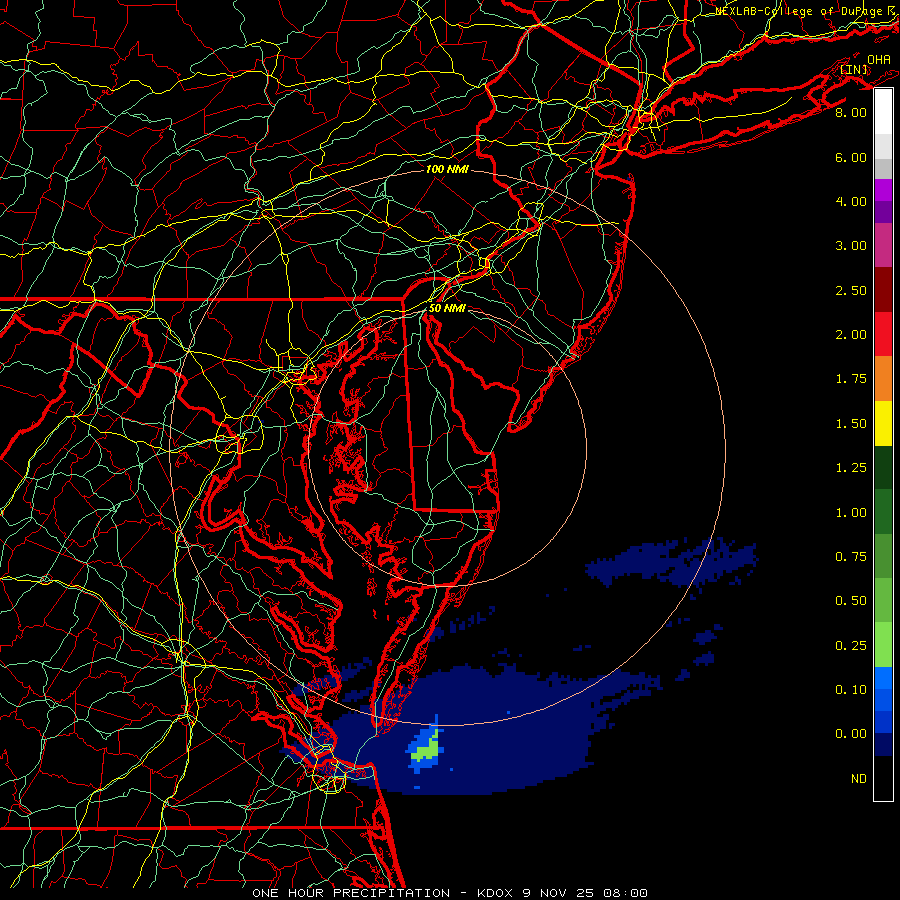Pick the light green swatch at 0.25
The width and height of the screenshot is (900, 900).
[x=883, y=645]
